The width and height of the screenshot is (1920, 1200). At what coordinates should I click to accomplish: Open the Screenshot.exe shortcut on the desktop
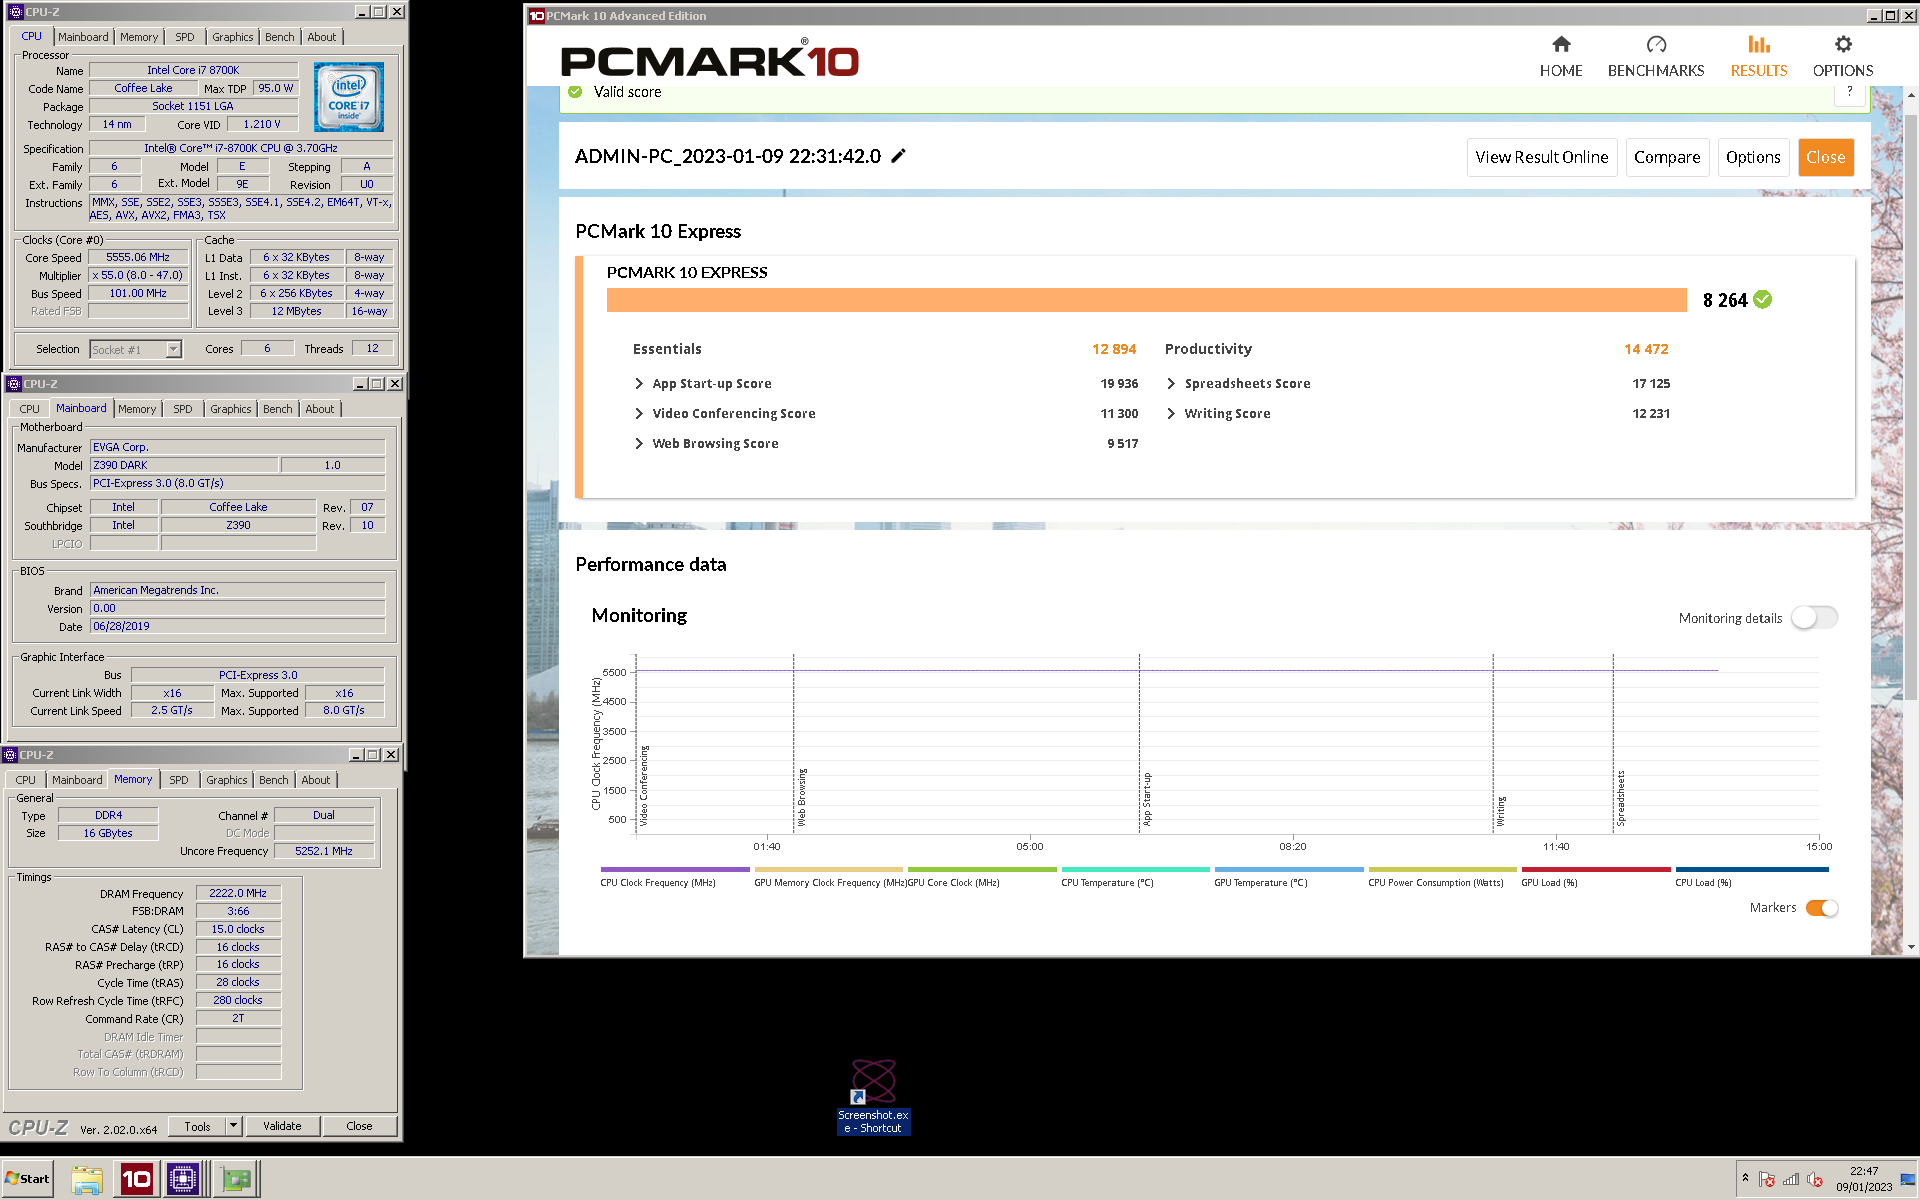874,1097
